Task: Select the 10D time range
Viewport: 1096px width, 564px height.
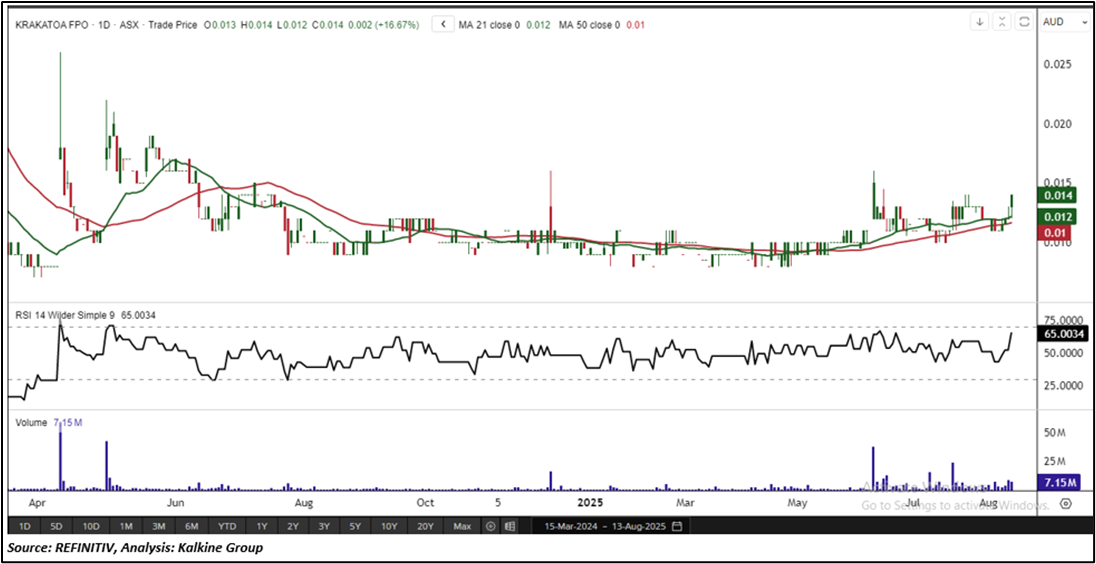Action: pos(91,526)
